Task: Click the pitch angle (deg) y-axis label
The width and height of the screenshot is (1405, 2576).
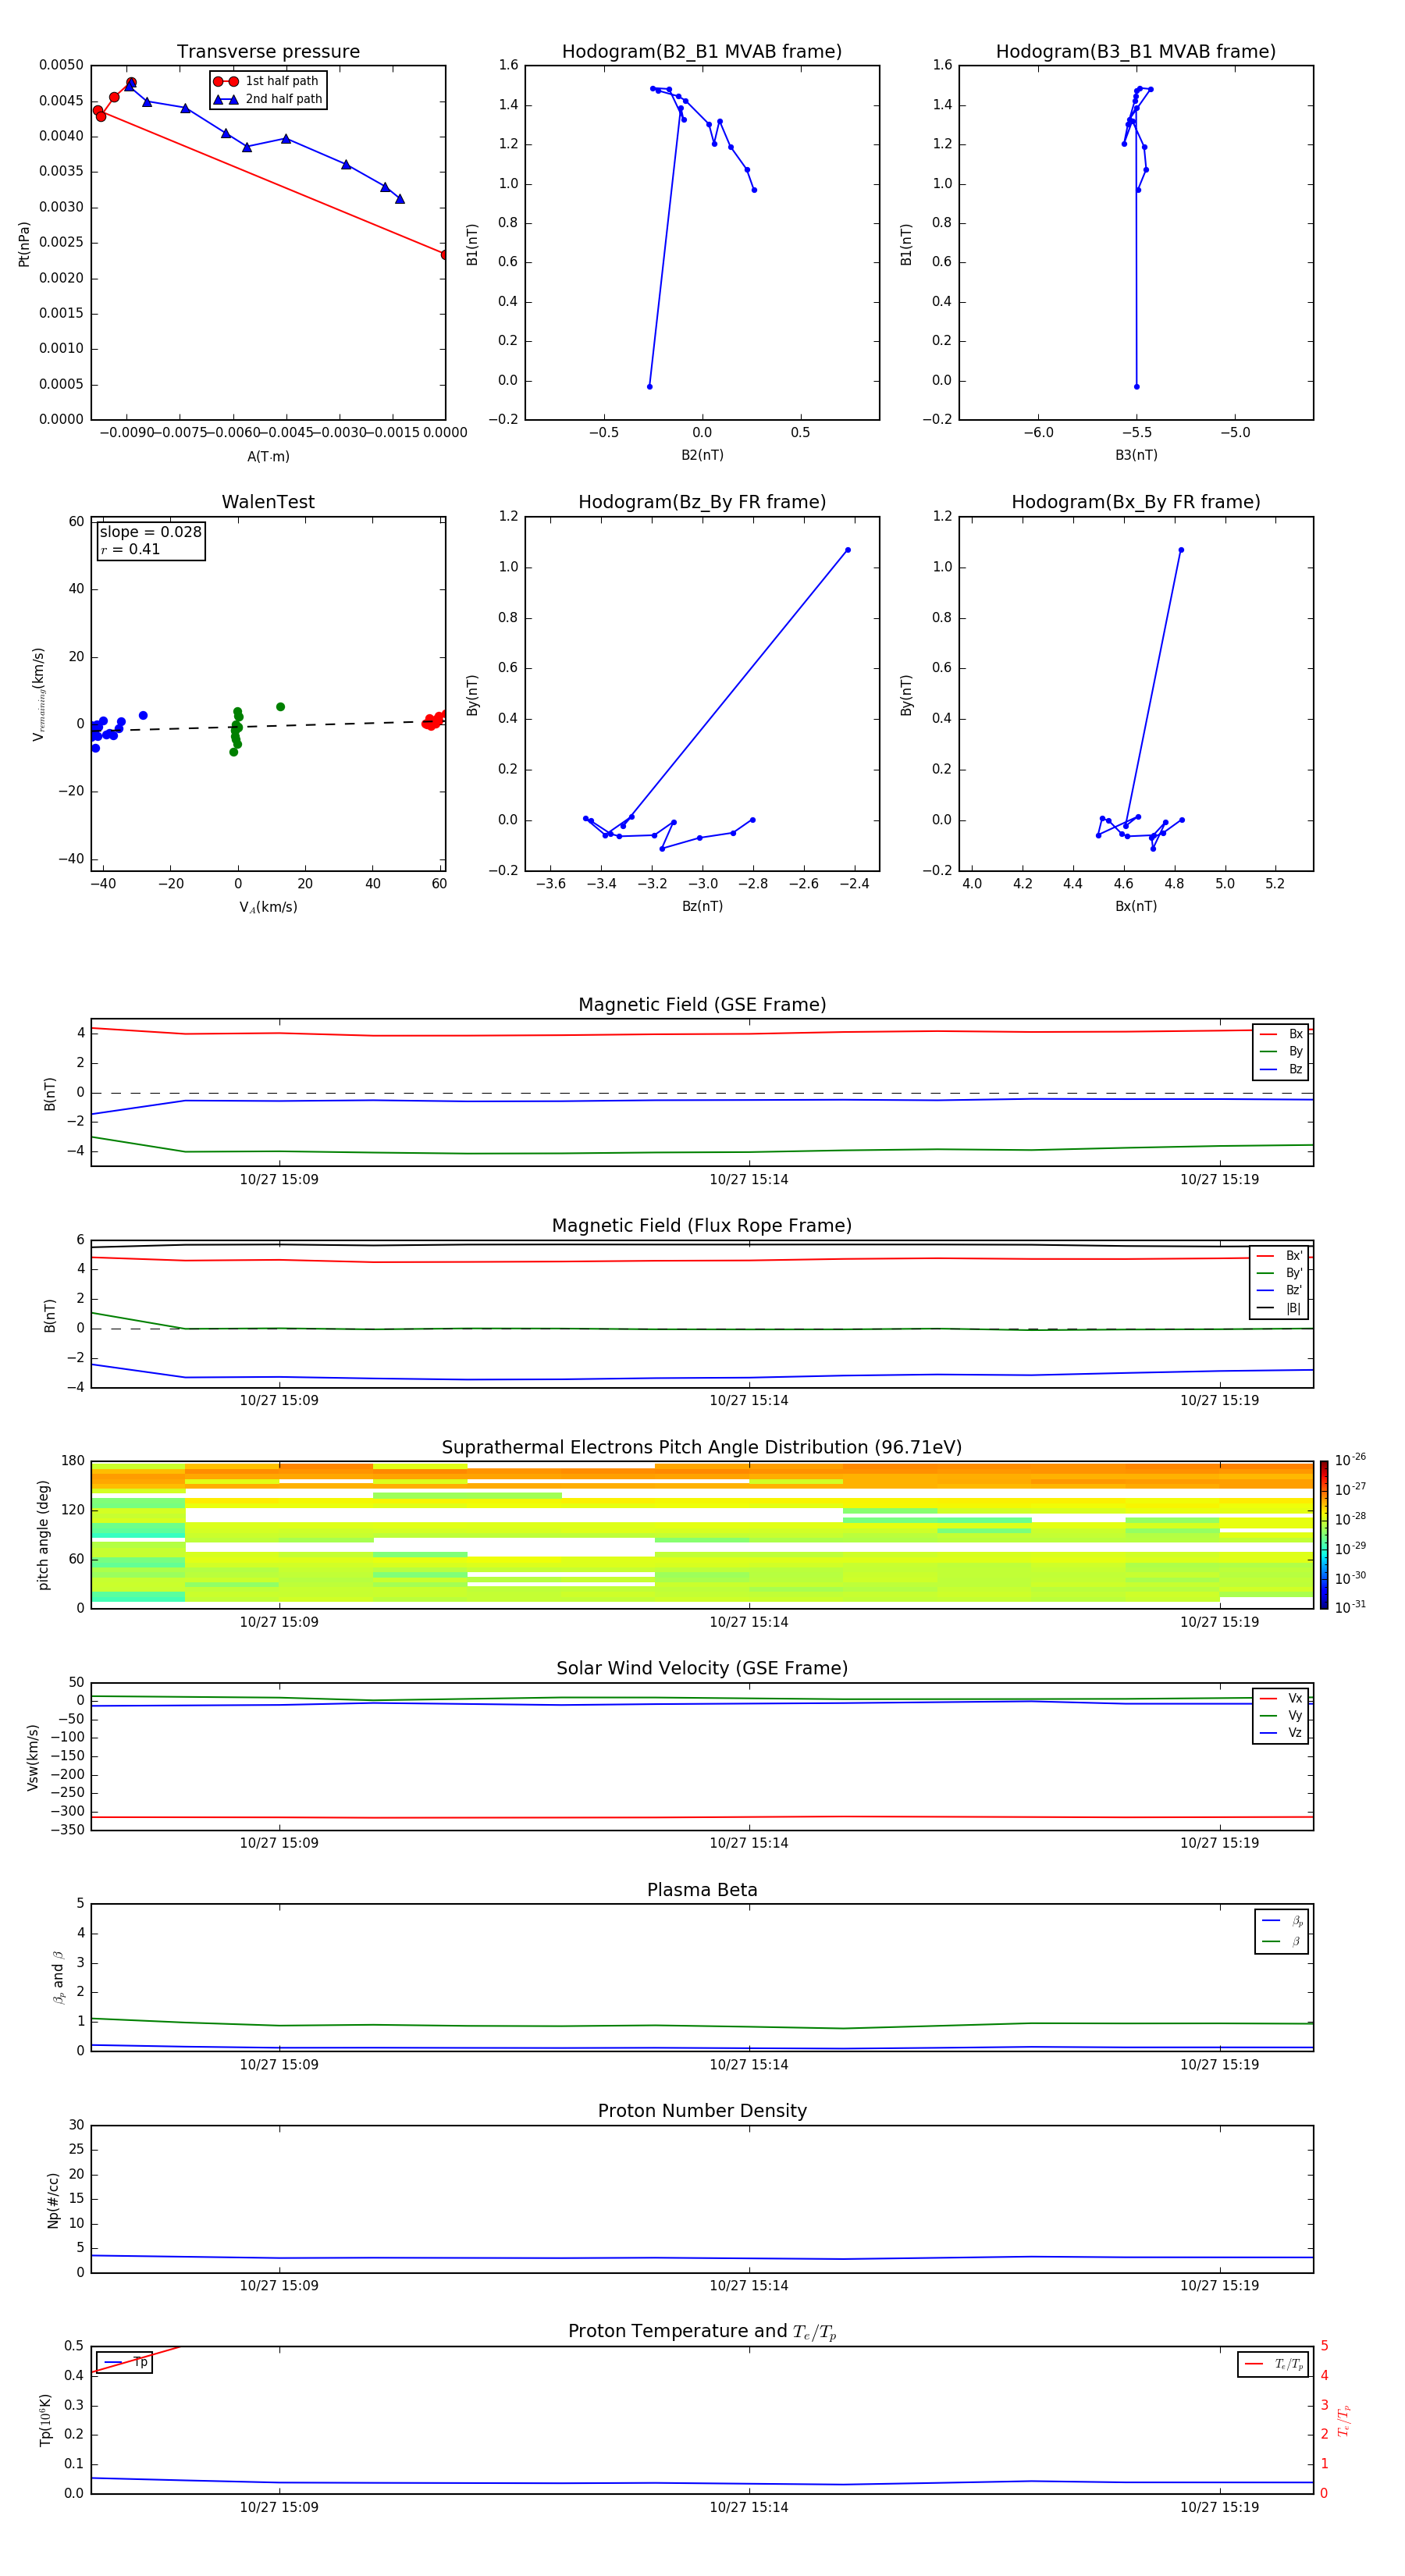Action: [43, 1535]
